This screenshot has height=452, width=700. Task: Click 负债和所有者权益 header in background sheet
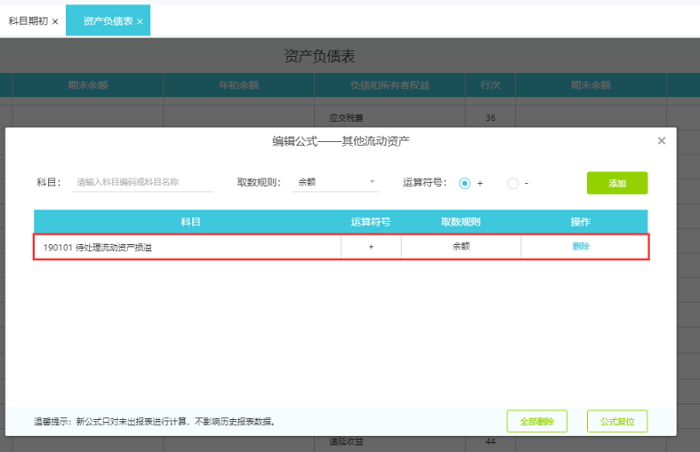[x=390, y=85]
